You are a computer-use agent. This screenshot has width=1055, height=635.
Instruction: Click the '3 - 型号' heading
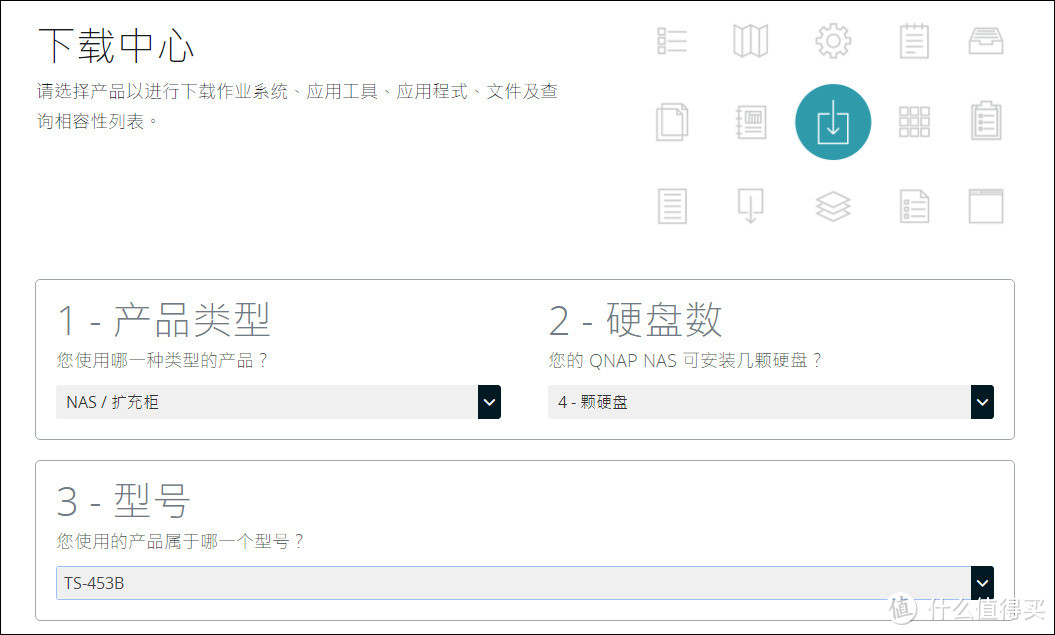pos(124,501)
